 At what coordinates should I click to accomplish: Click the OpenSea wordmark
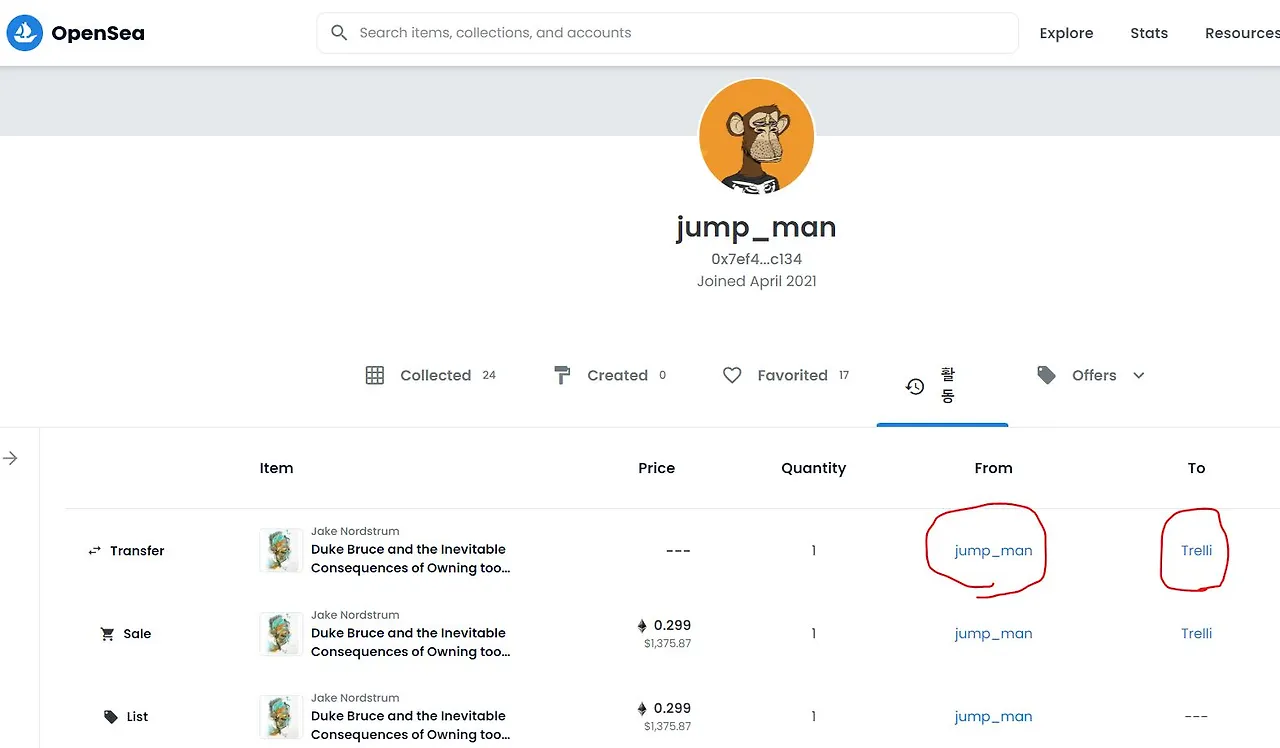[x=98, y=33]
